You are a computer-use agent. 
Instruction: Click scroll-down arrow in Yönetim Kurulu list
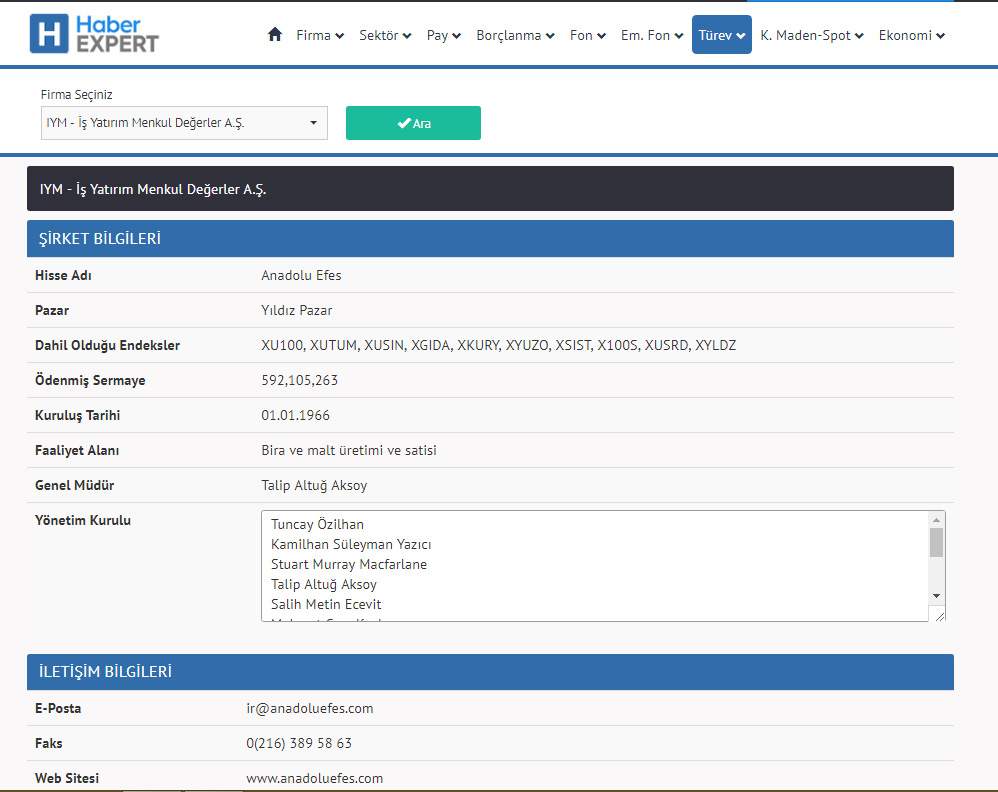pos(936,596)
